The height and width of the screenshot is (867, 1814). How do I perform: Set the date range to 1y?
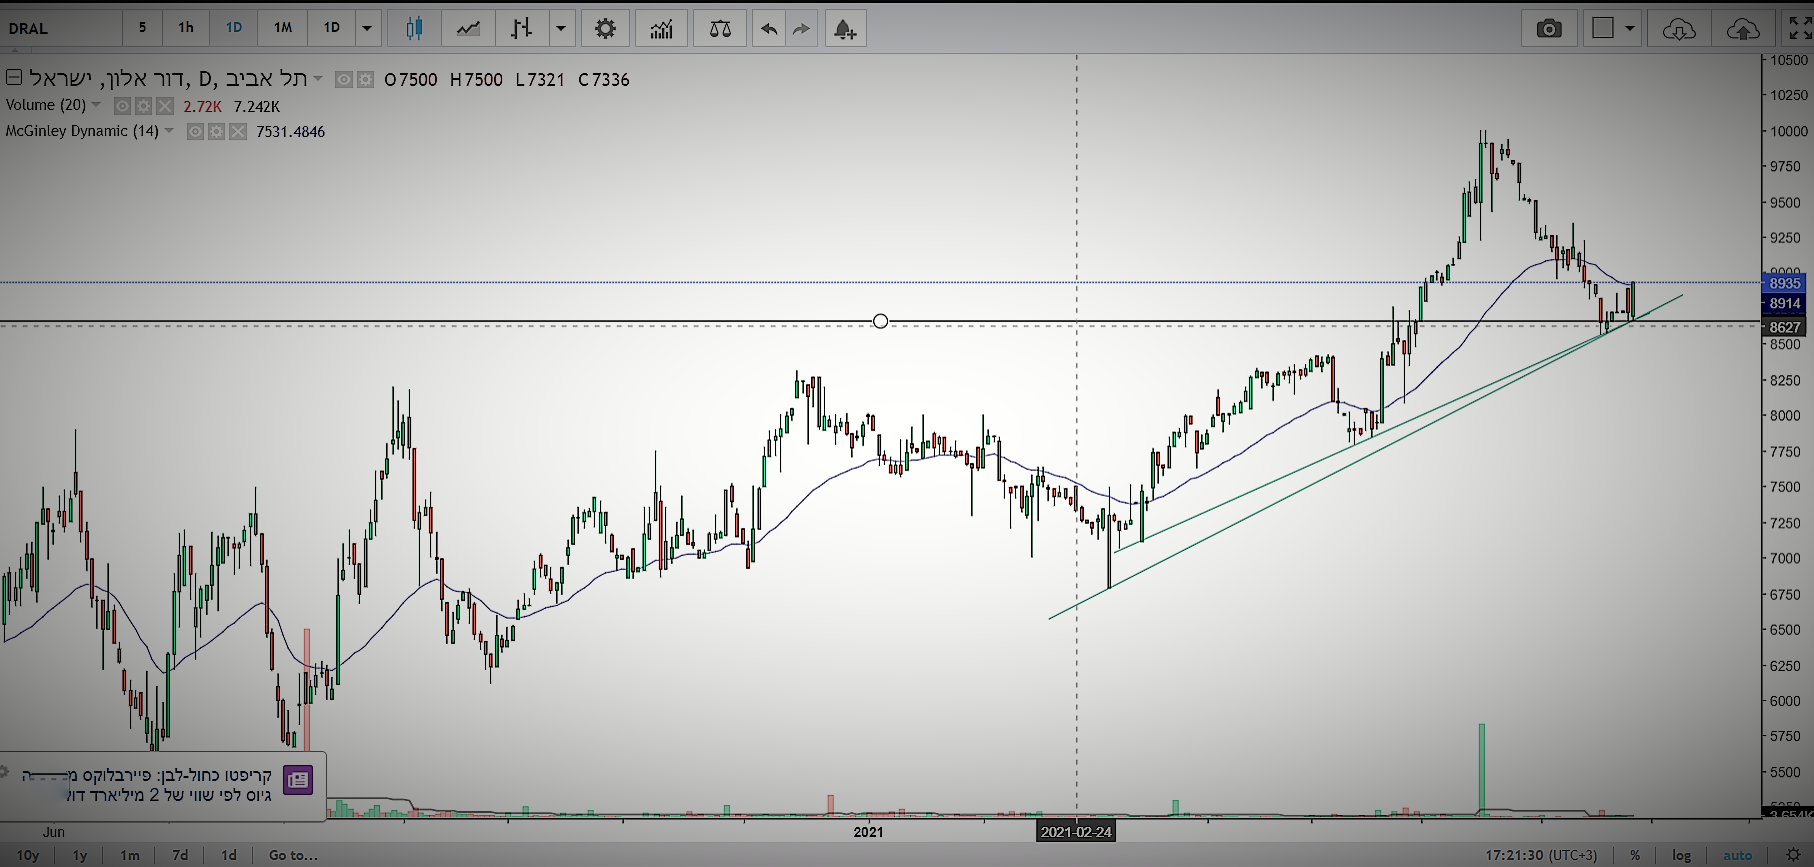click(x=80, y=855)
